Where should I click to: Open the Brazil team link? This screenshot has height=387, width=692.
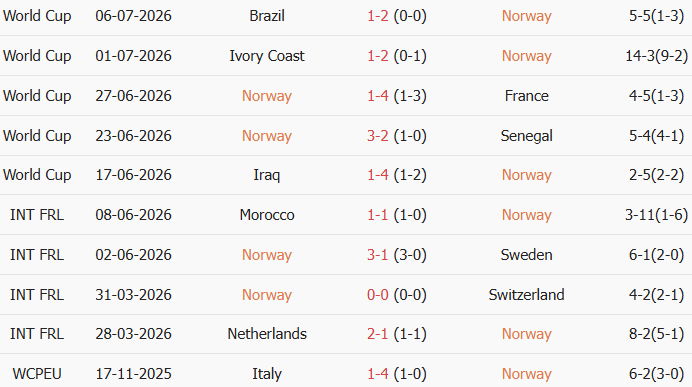click(267, 16)
